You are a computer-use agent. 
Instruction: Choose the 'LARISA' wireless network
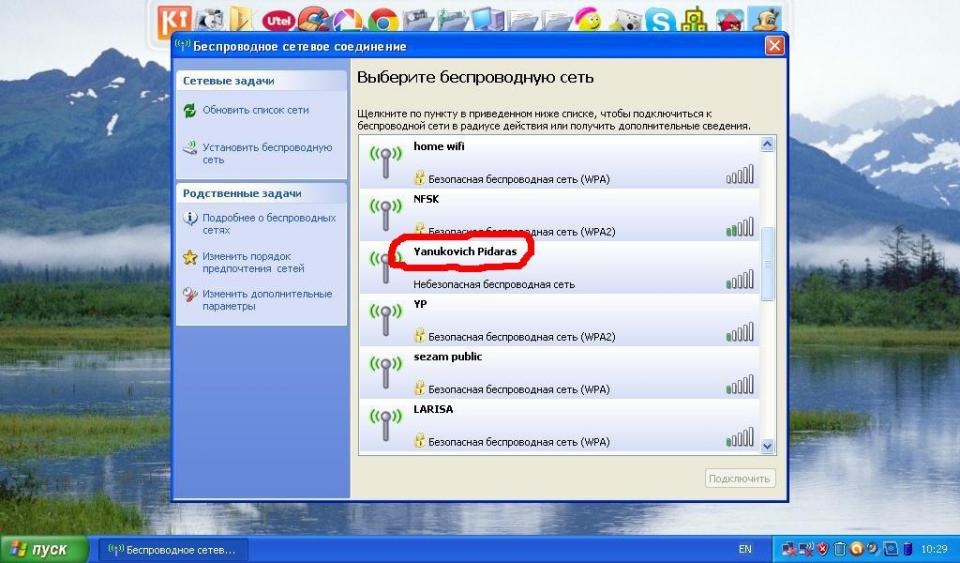coord(558,425)
